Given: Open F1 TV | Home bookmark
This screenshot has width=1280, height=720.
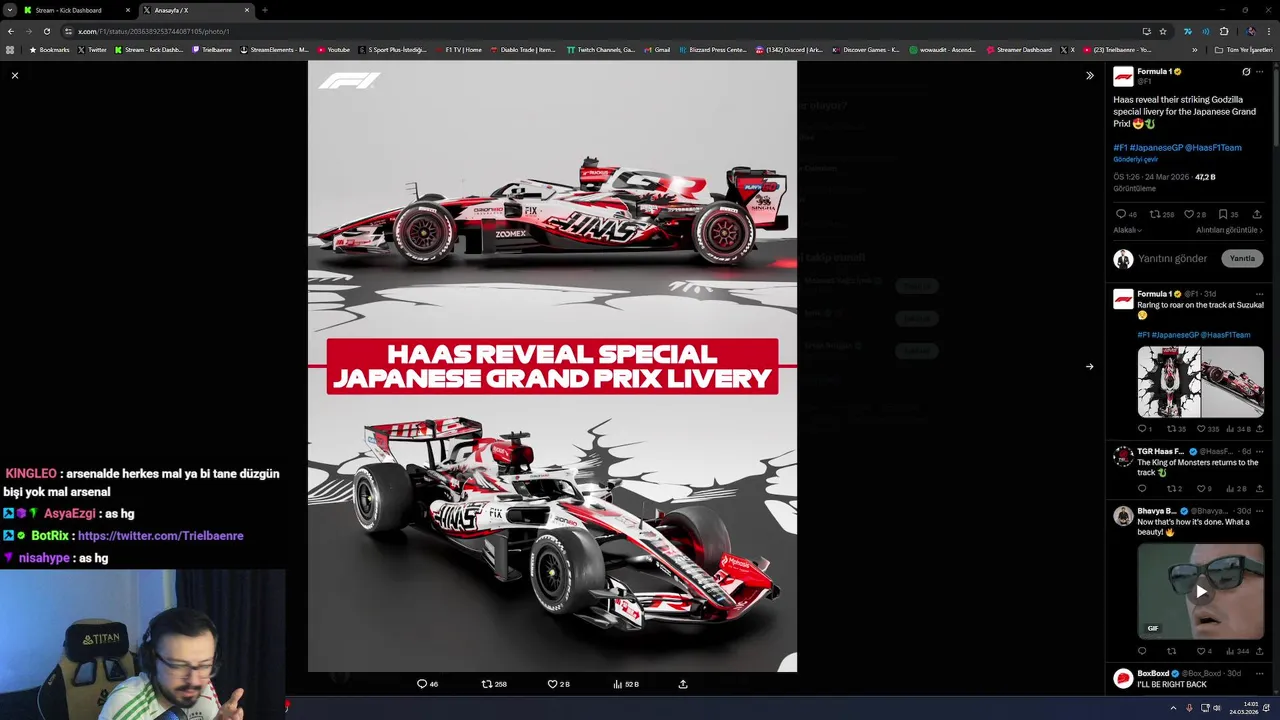Looking at the screenshot, I should coord(458,50).
